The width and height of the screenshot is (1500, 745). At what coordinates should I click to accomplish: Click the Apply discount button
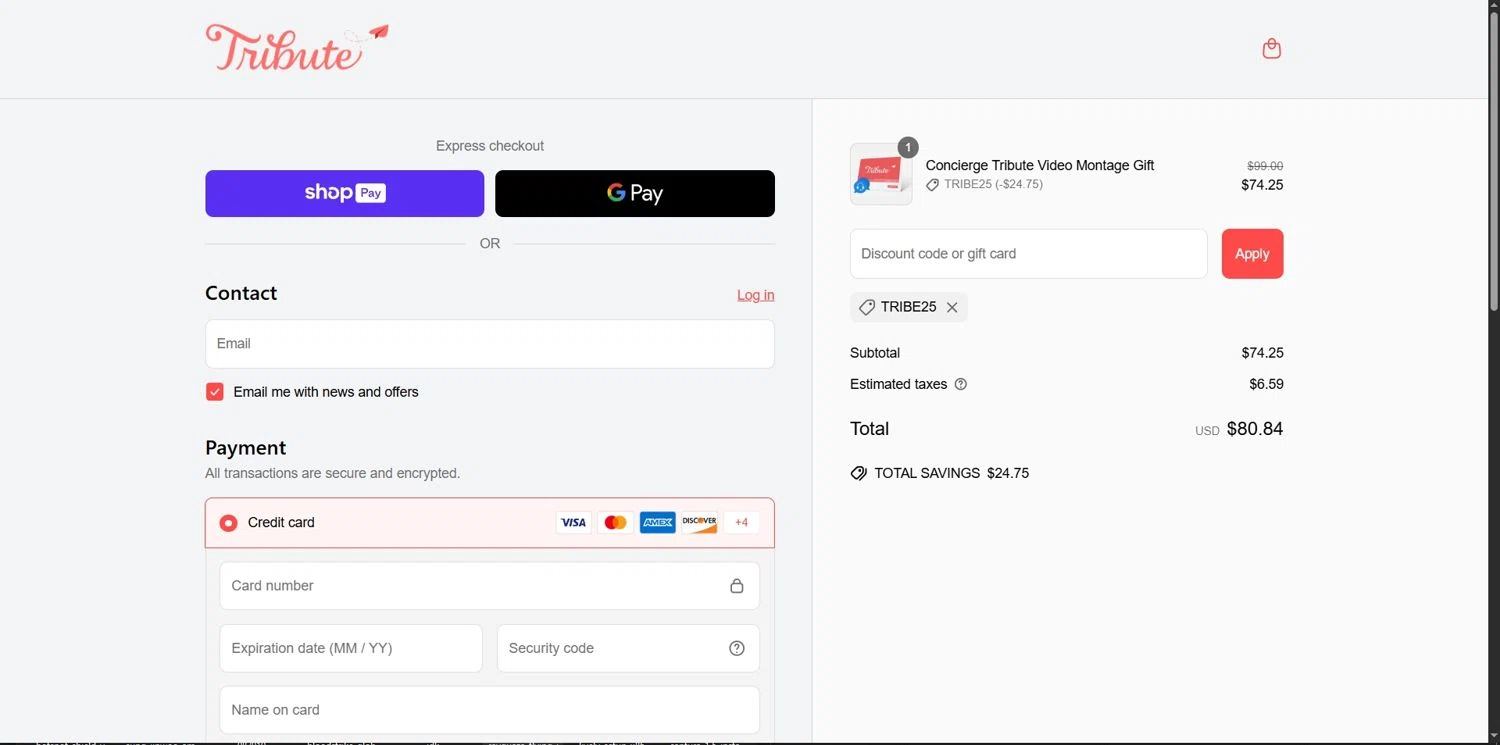pos(1252,254)
